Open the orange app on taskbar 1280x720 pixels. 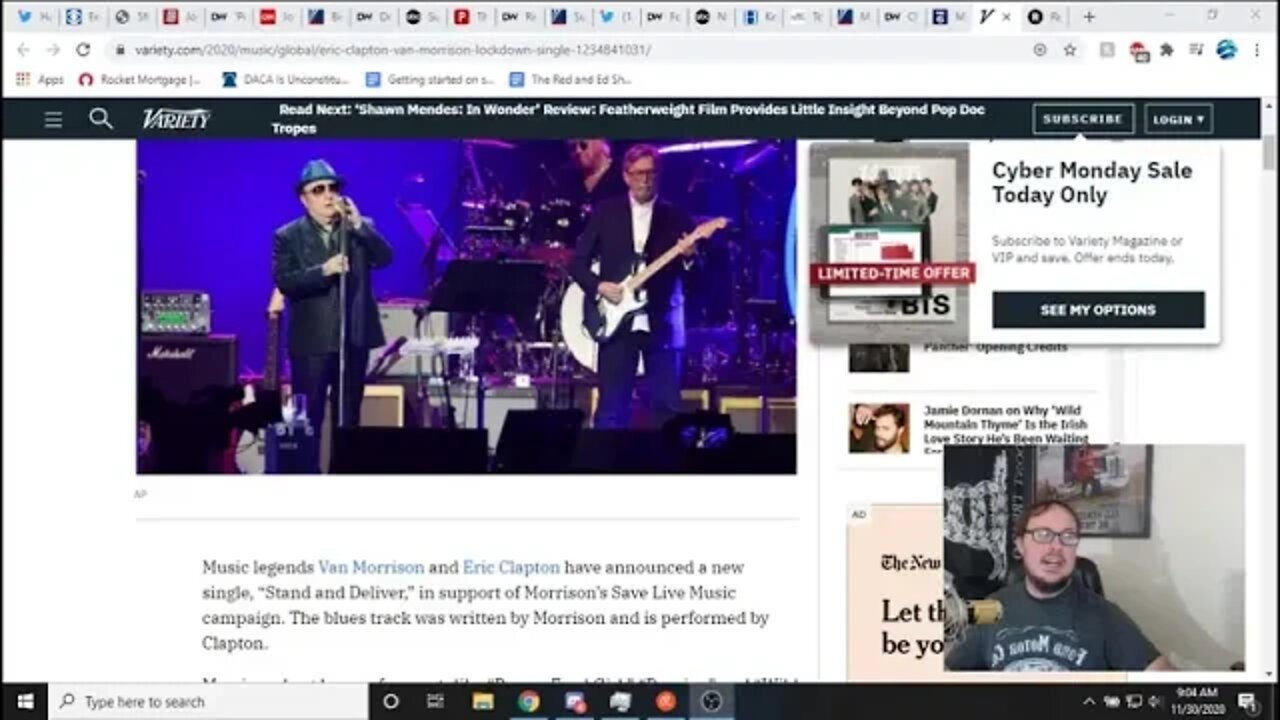(x=666, y=701)
